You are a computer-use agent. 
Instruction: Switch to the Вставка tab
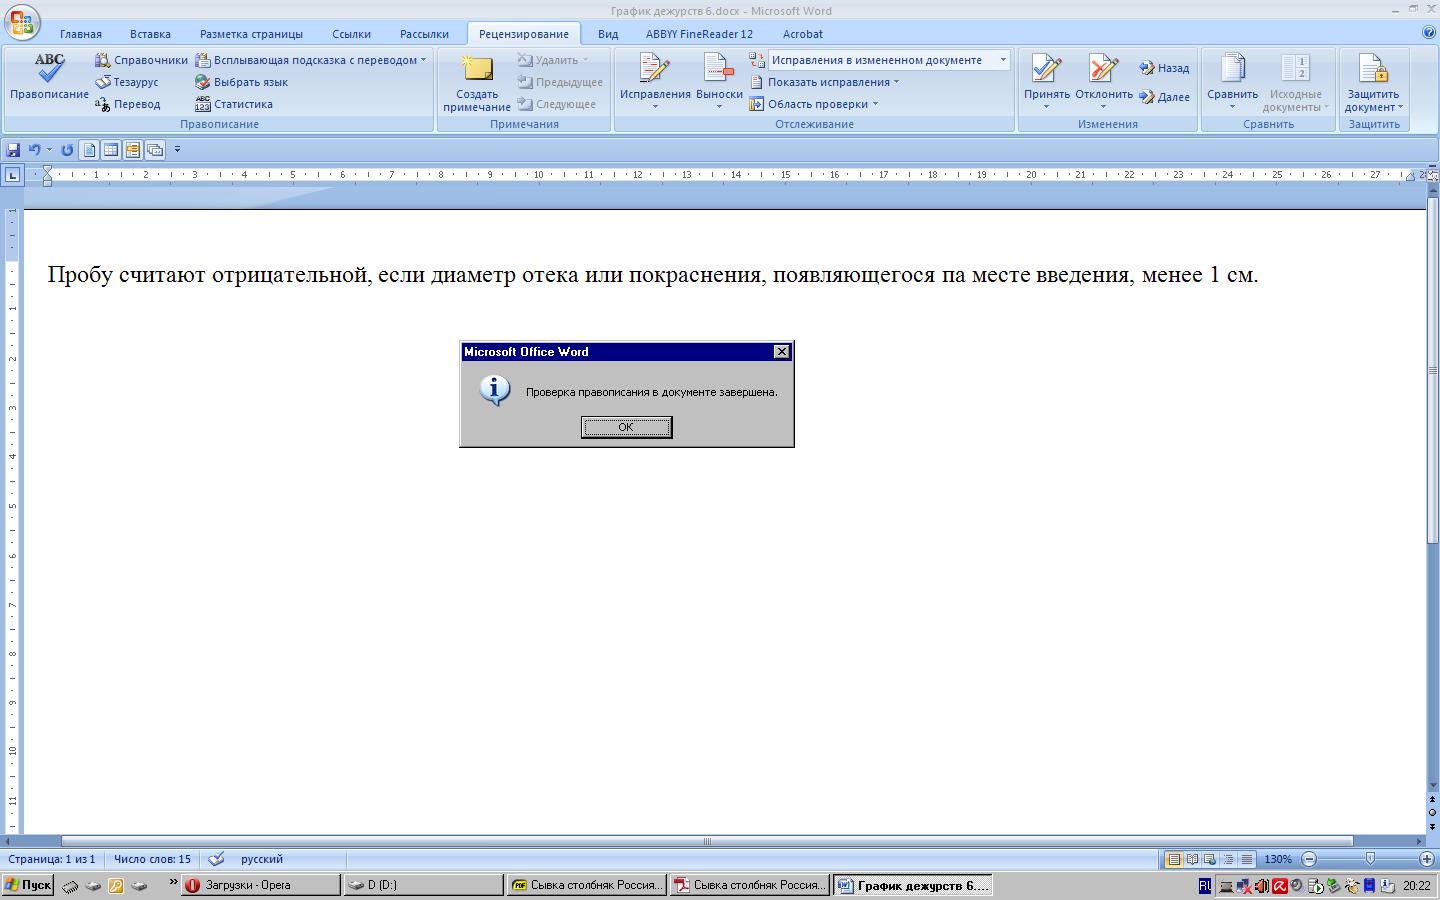point(150,33)
